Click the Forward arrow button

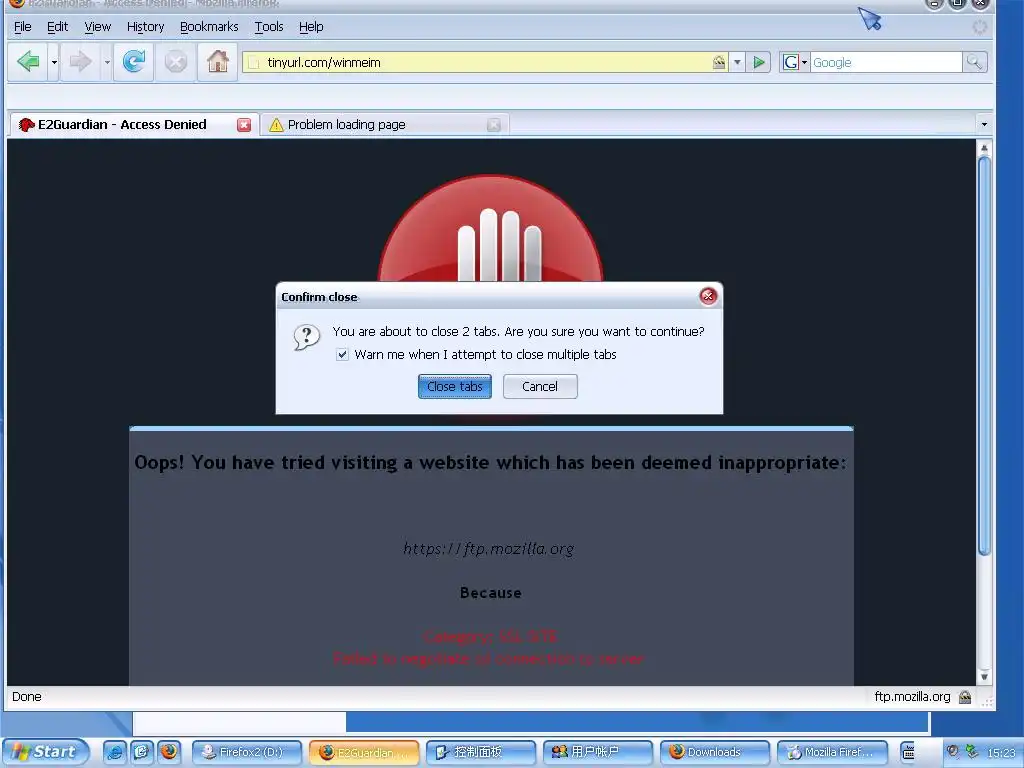(x=80, y=62)
